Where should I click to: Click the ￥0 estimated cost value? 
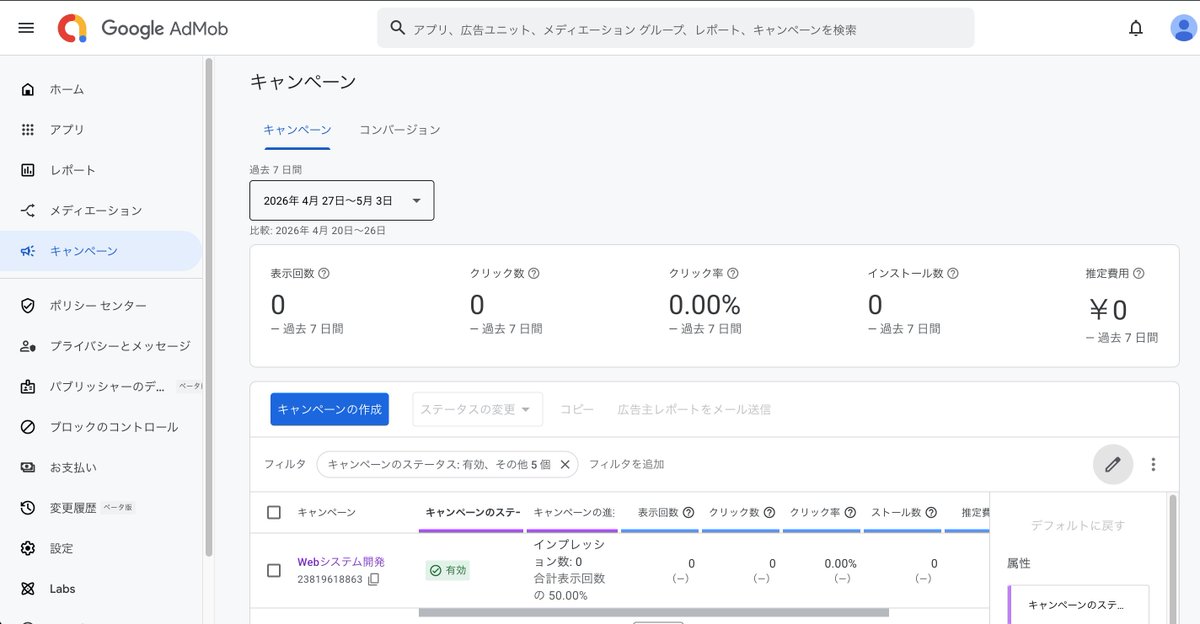pyautogui.click(x=1106, y=310)
